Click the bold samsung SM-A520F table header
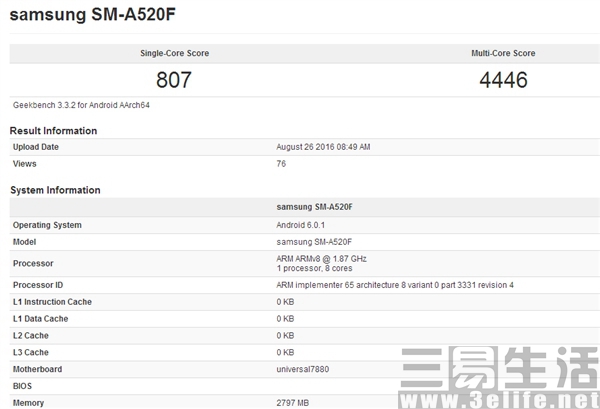Image resolution: width=600 pixels, height=409 pixels. 315,207
